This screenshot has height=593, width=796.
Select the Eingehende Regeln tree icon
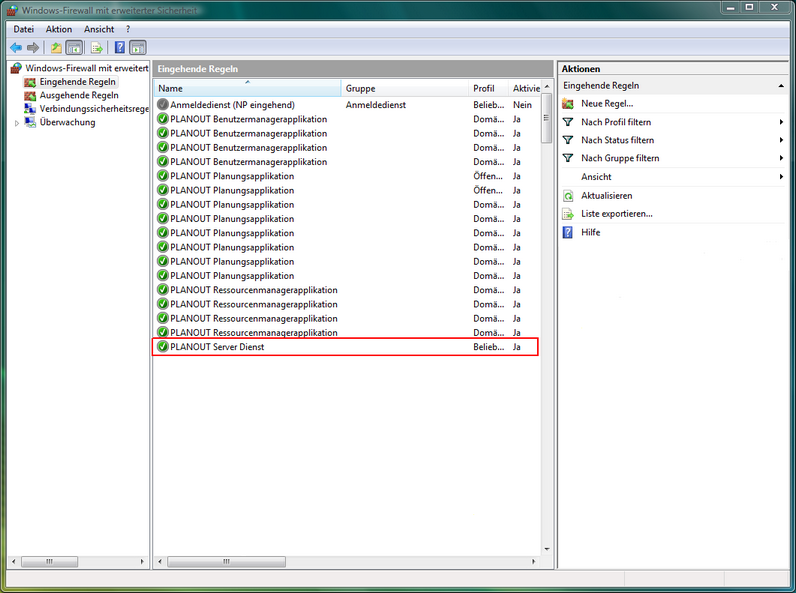(x=30, y=82)
